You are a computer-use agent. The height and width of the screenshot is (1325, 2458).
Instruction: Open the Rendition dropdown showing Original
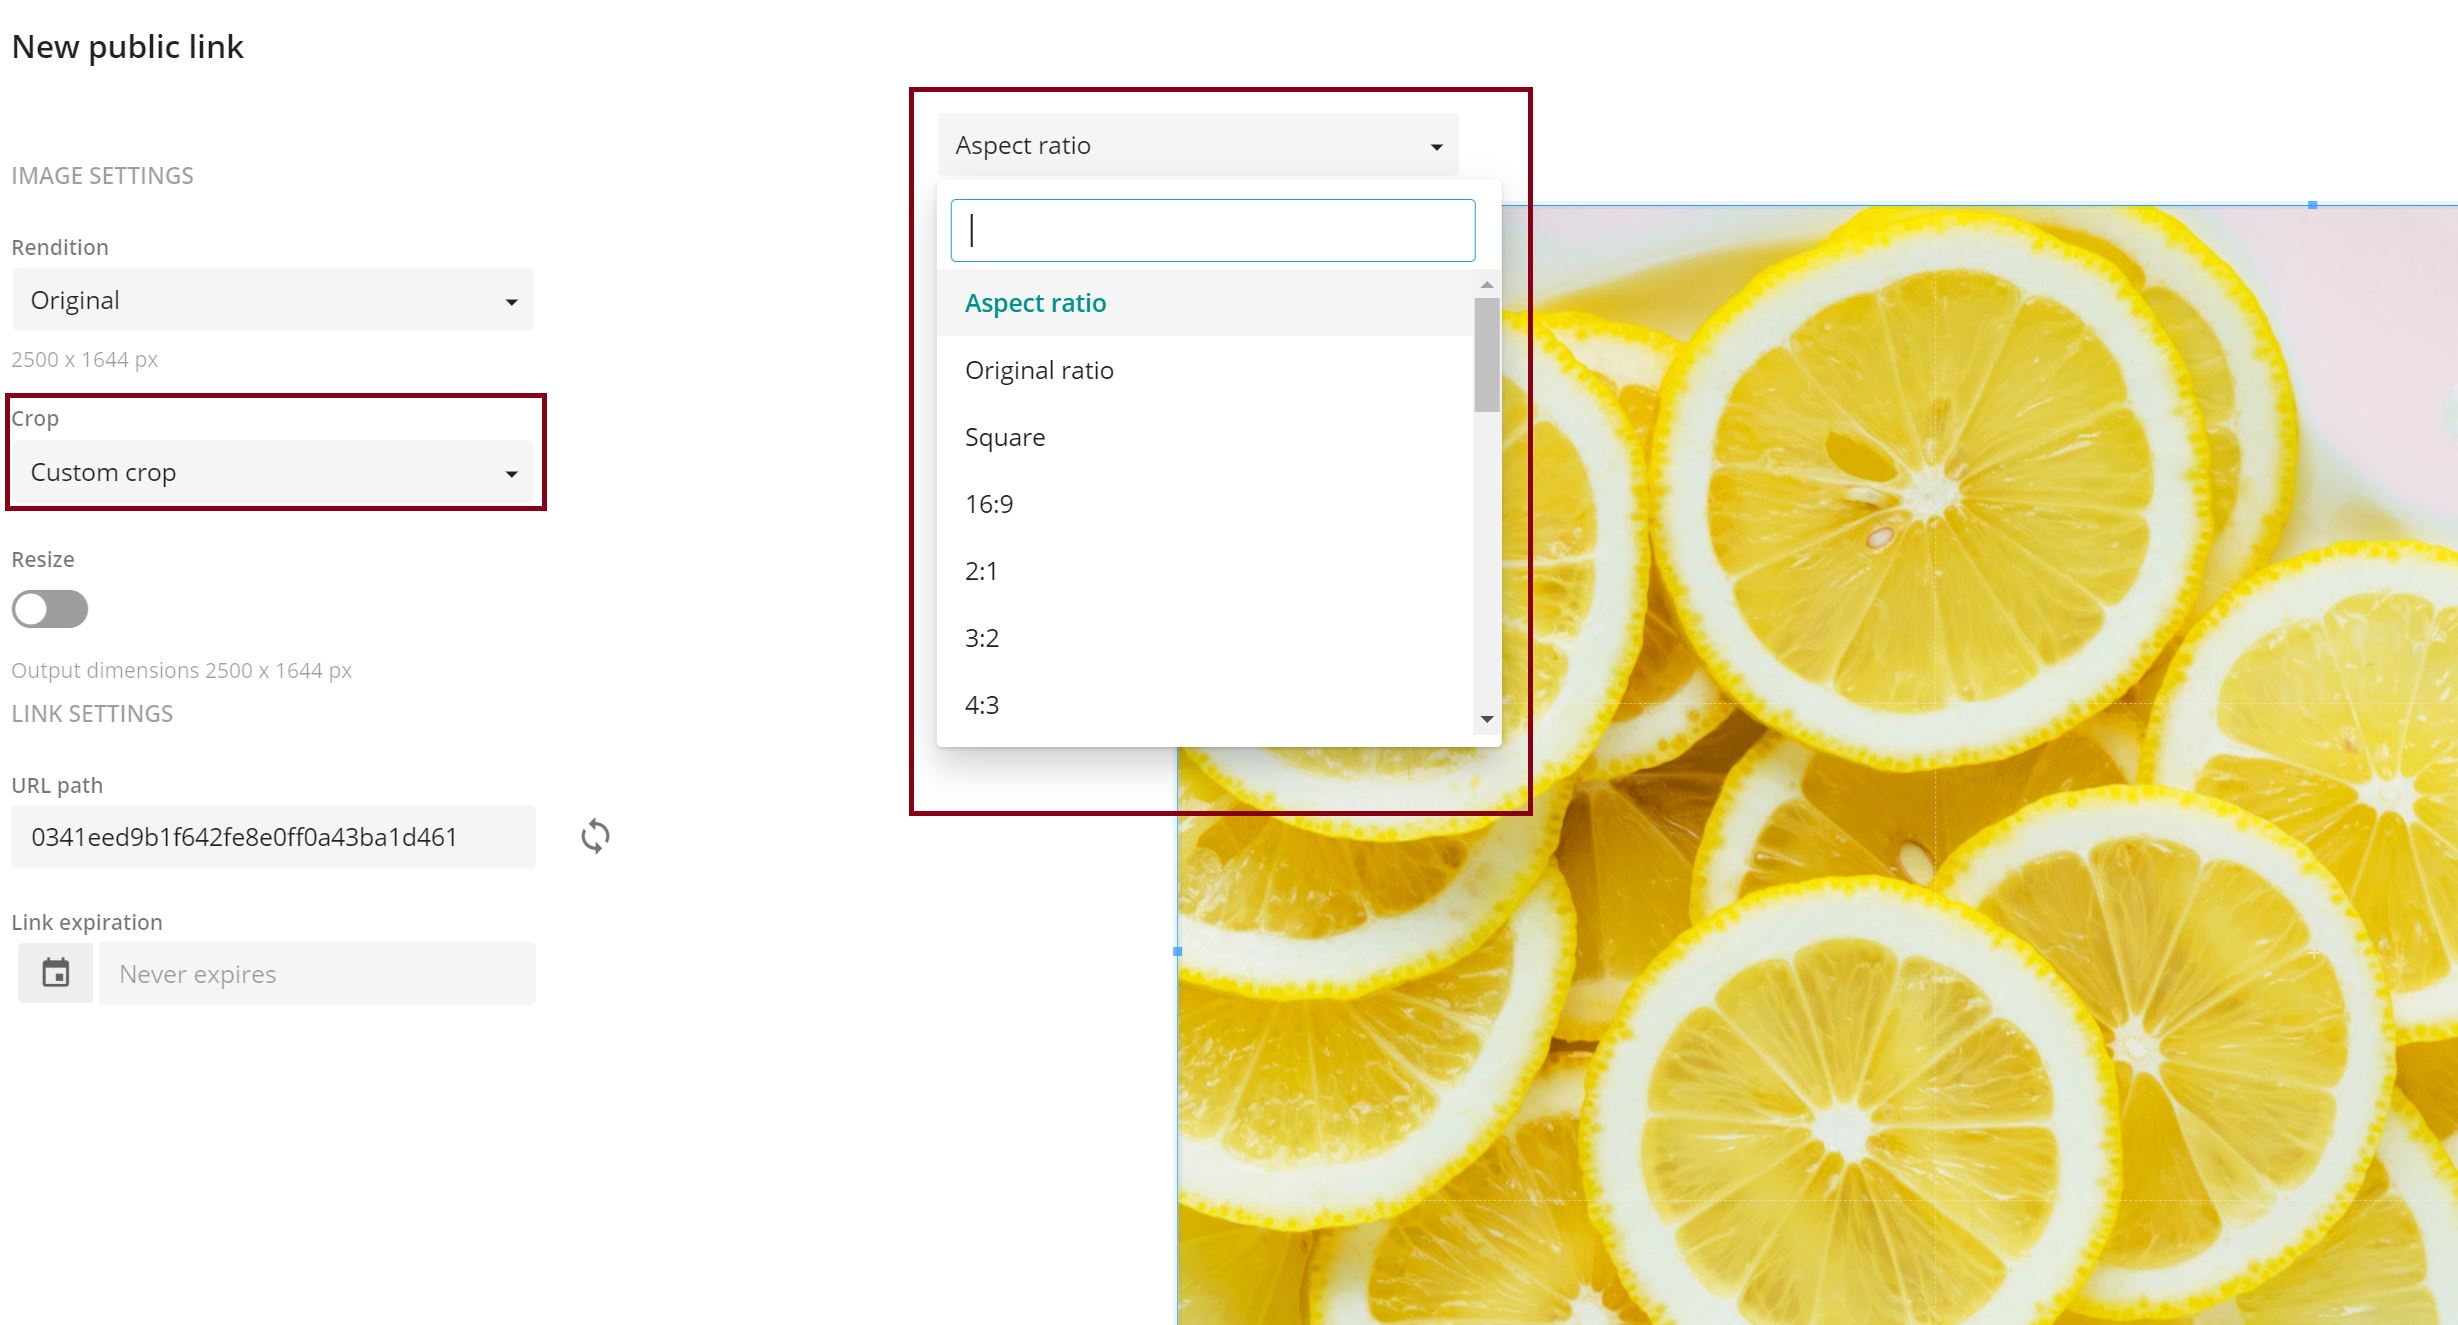tap(272, 300)
